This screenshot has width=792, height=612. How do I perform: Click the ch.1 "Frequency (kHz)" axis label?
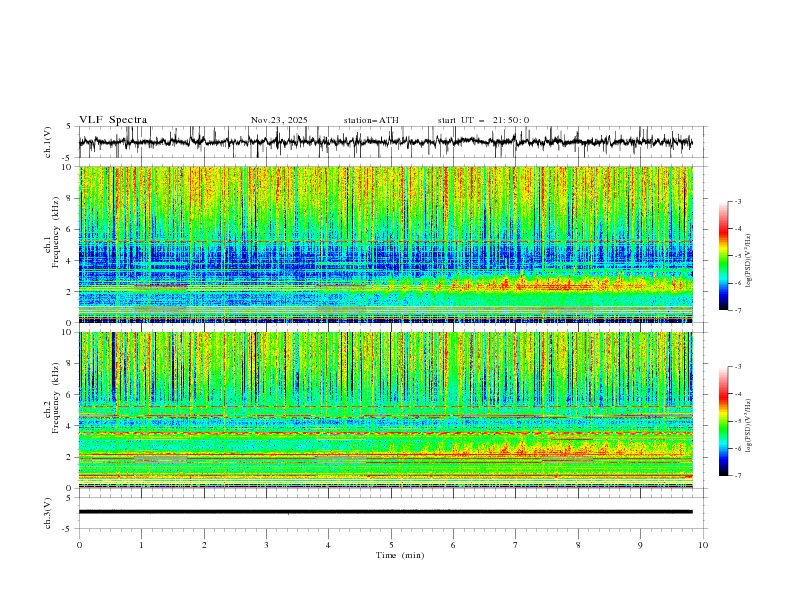pyautogui.click(x=56, y=232)
